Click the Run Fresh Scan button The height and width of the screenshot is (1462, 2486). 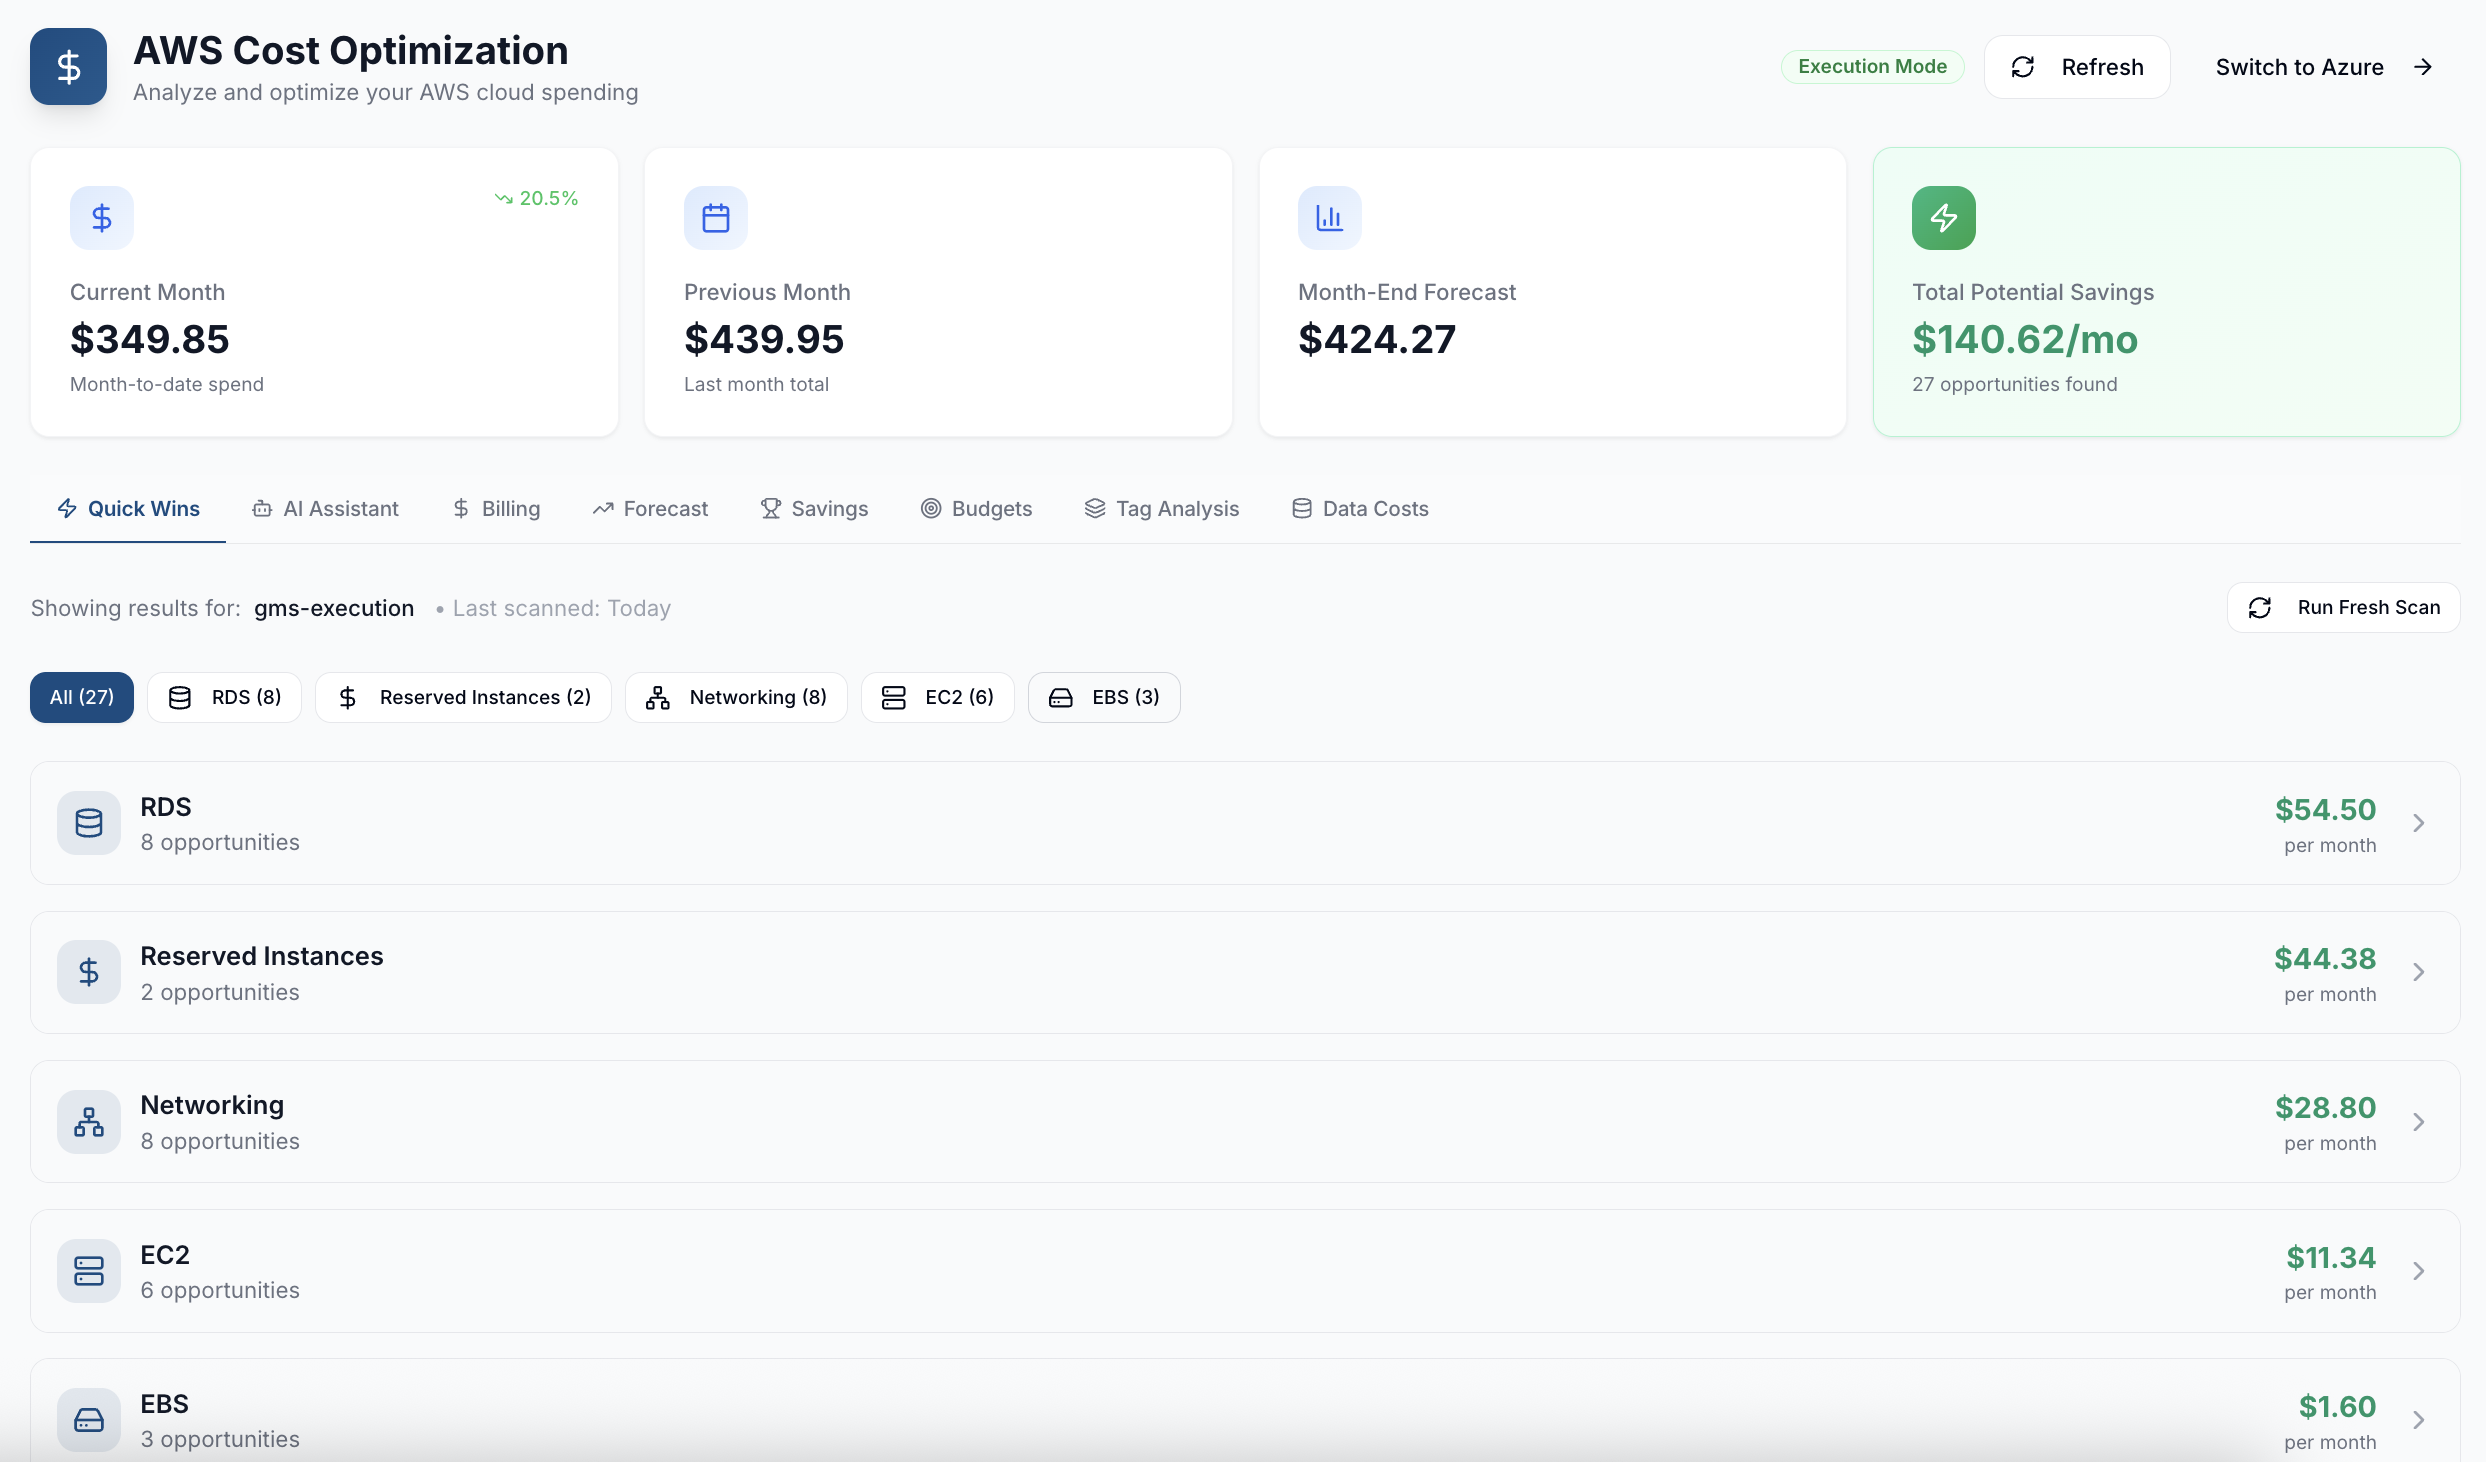pyautogui.click(x=2344, y=607)
